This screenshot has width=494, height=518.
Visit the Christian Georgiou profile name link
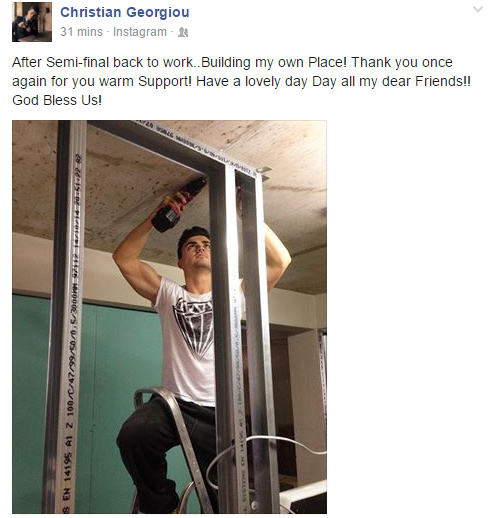[125, 12]
